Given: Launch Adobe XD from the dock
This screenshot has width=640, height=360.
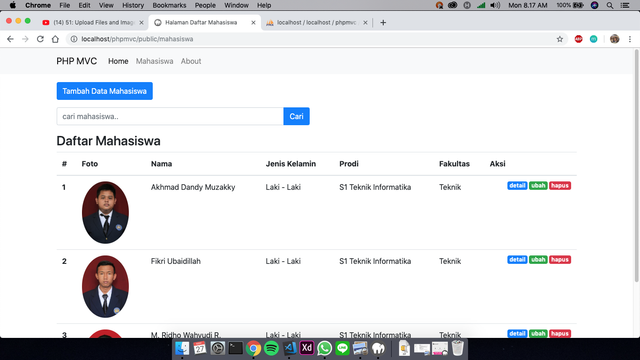Looking at the screenshot, I should pos(307,348).
